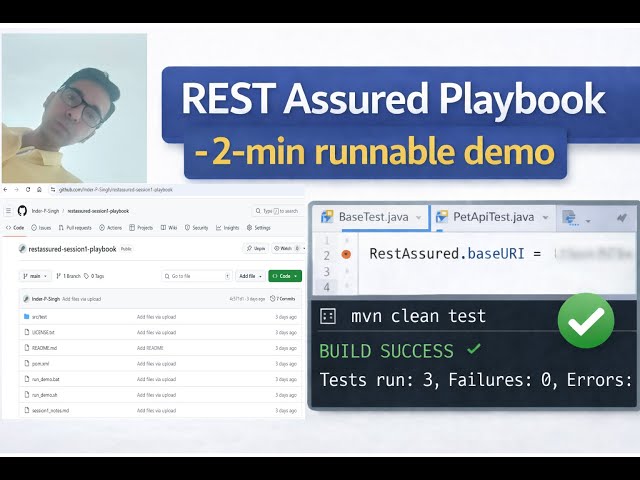Expand the PetApiTest.java tab dropdown arrow
The height and width of the screenshot is (480, 640).
pyautogui.click(x=545, y=218)
